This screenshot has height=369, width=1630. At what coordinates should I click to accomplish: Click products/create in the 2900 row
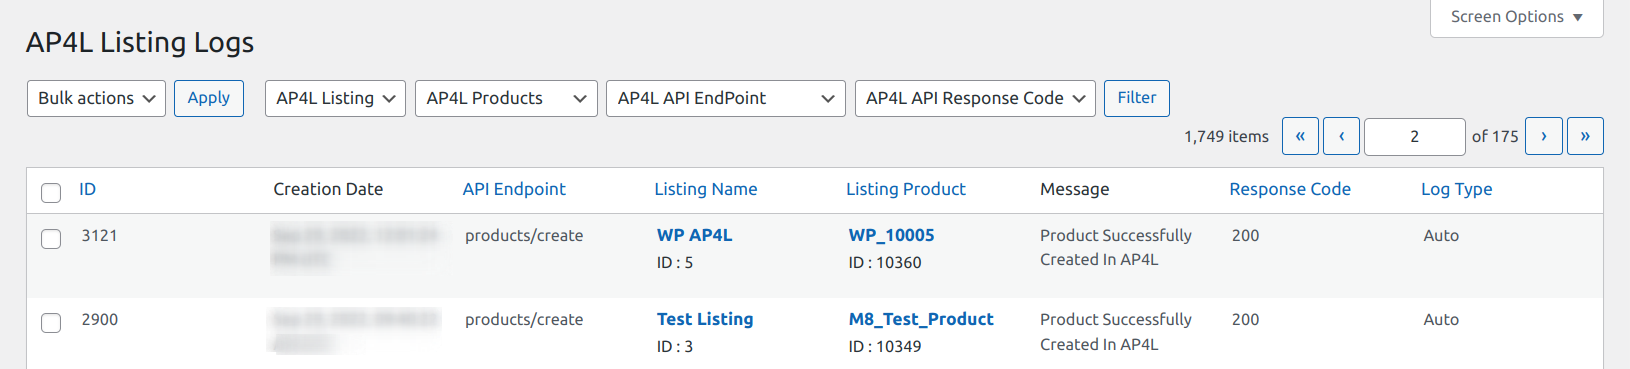click(x=524, y=320)
